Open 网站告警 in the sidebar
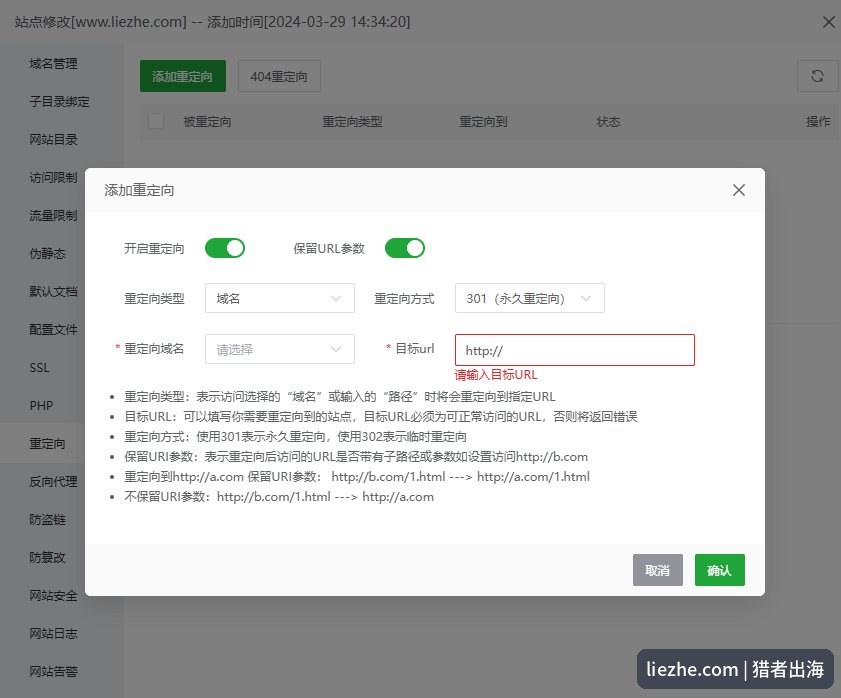The height and width of the screenshot is (698, 841). [53, 672]
